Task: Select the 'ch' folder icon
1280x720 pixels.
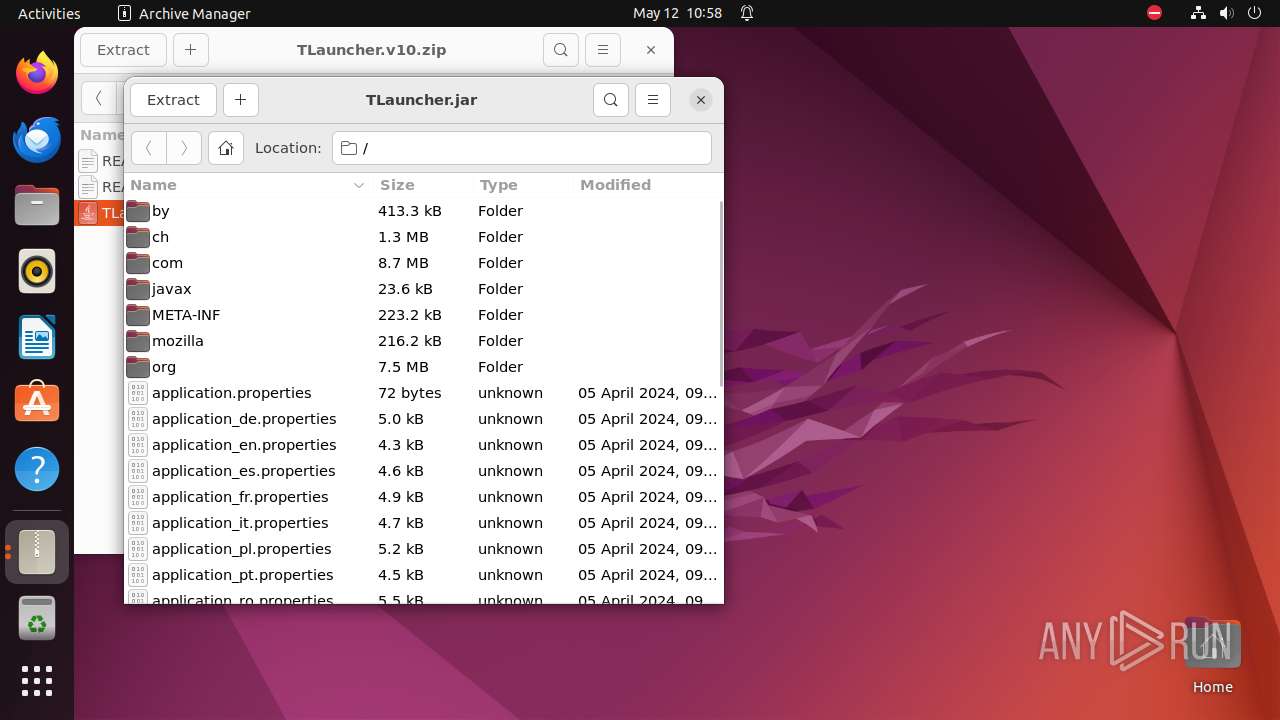Action: (x=138, y=237)
